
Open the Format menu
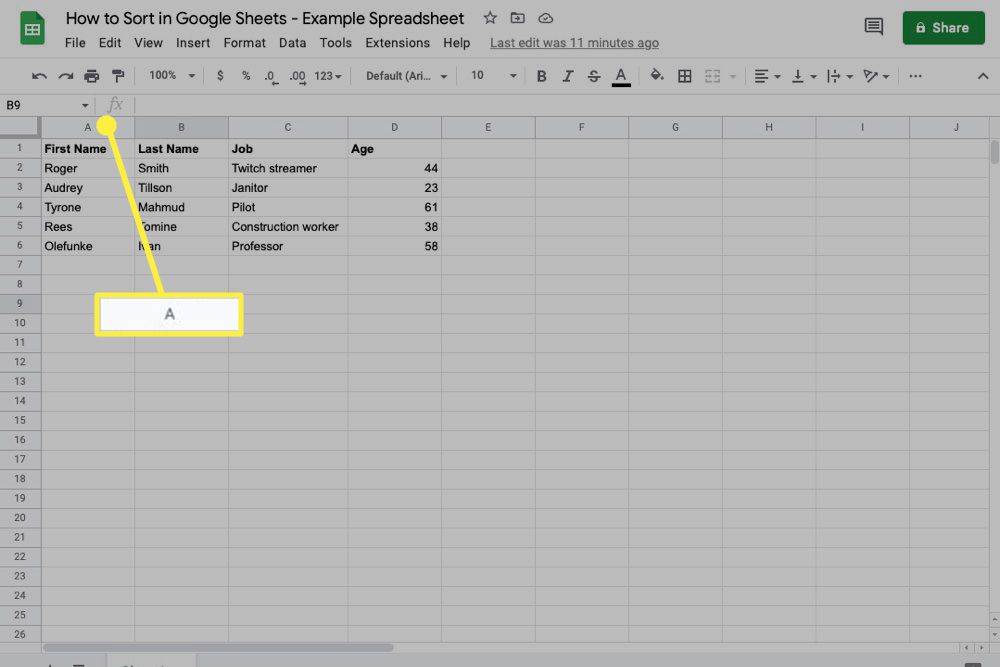(244, 43)
